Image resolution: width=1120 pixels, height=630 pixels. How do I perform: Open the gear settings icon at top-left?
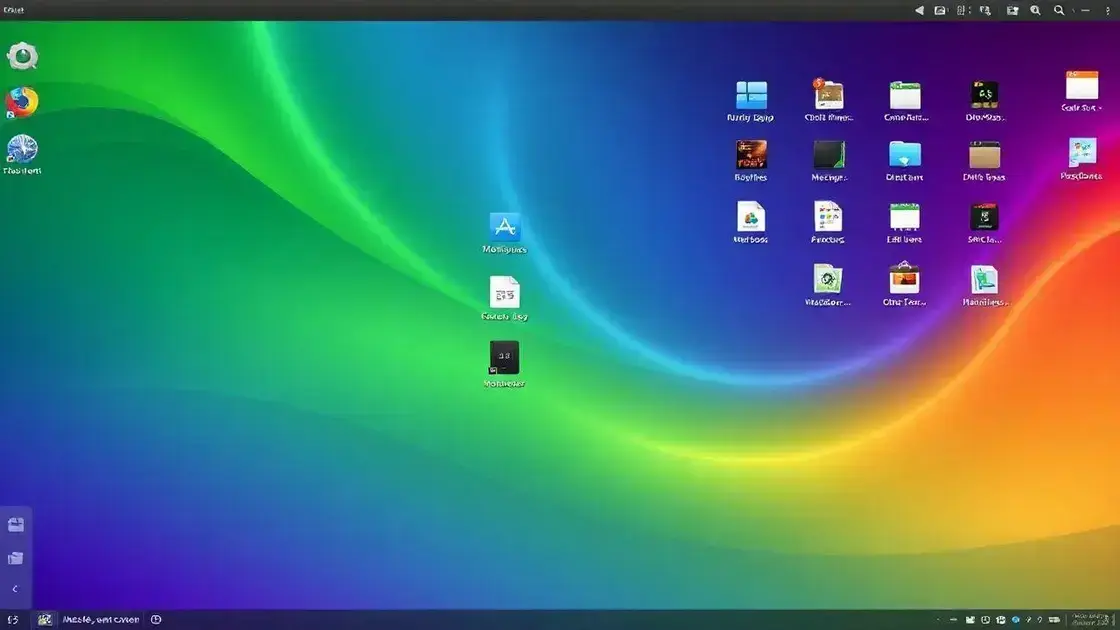(x=22, y=56)
